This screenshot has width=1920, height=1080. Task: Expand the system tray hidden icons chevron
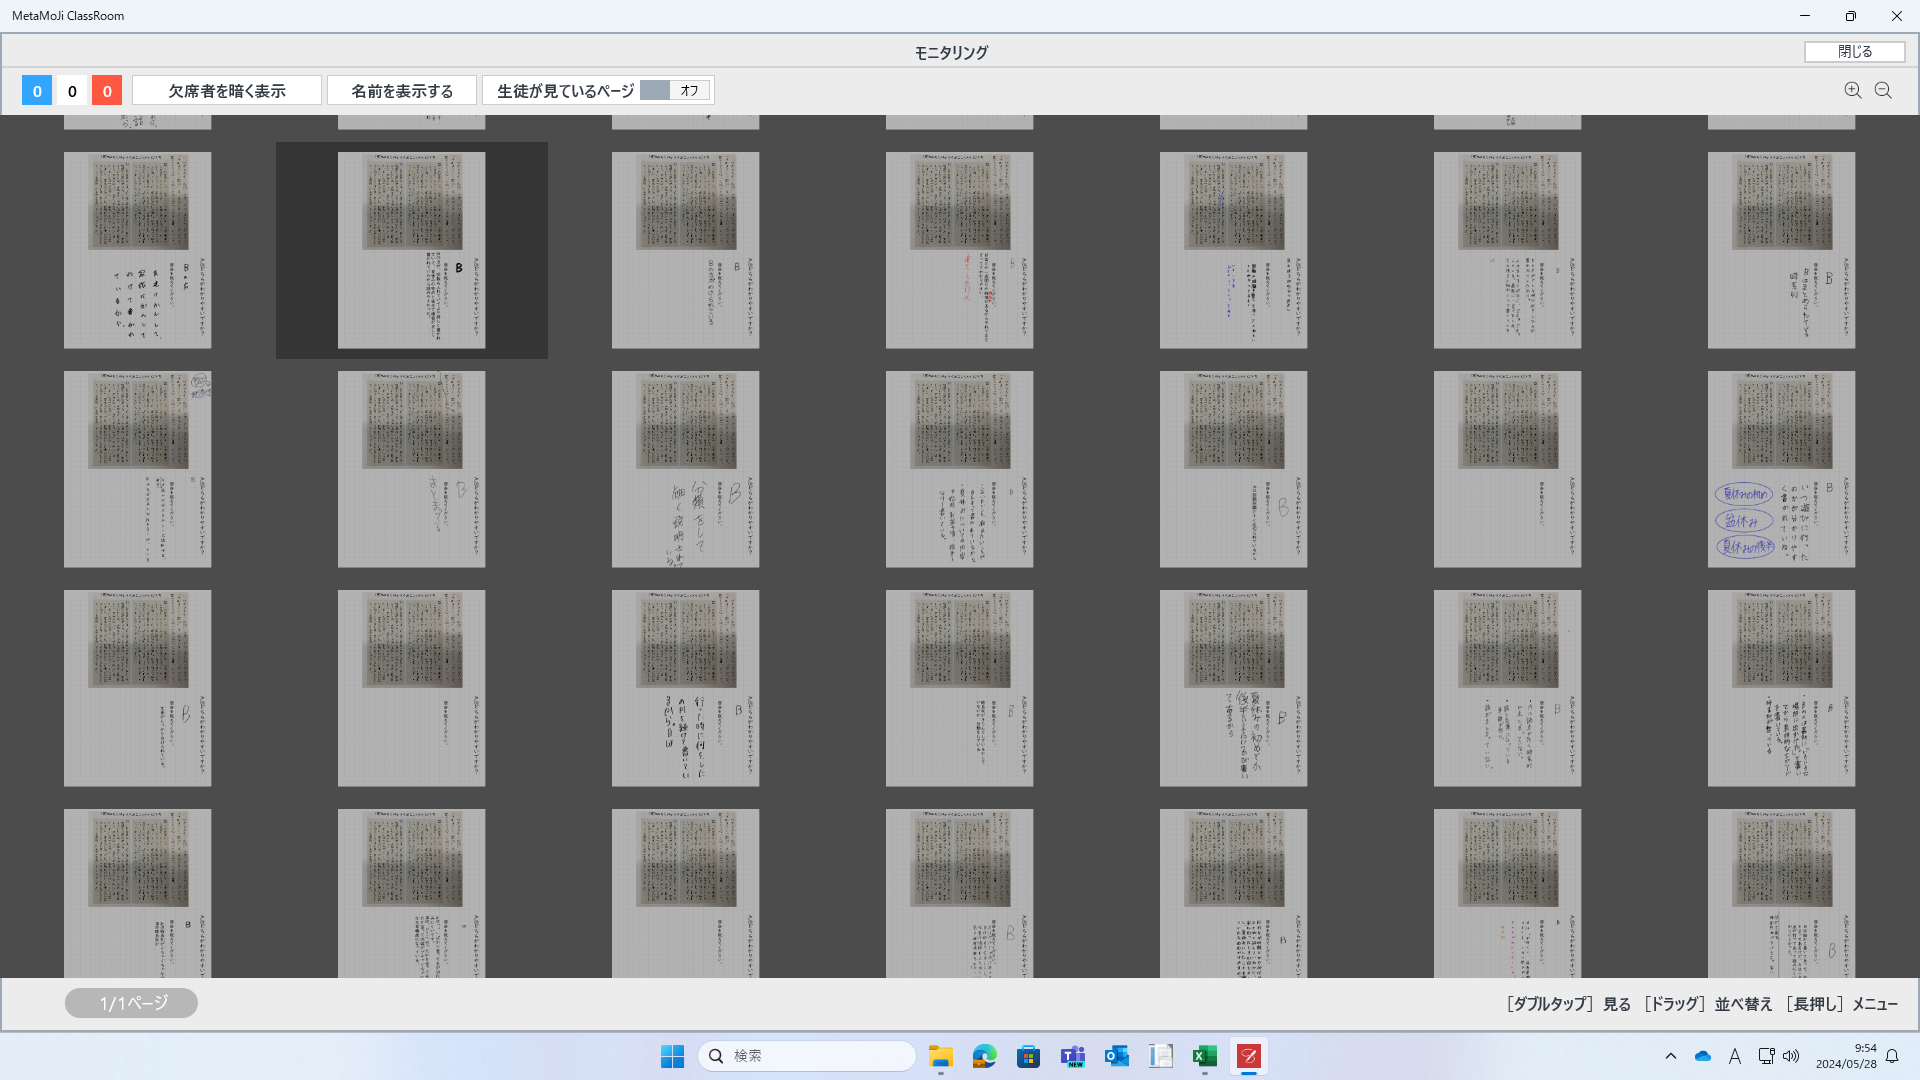tap(1670, 1056)
